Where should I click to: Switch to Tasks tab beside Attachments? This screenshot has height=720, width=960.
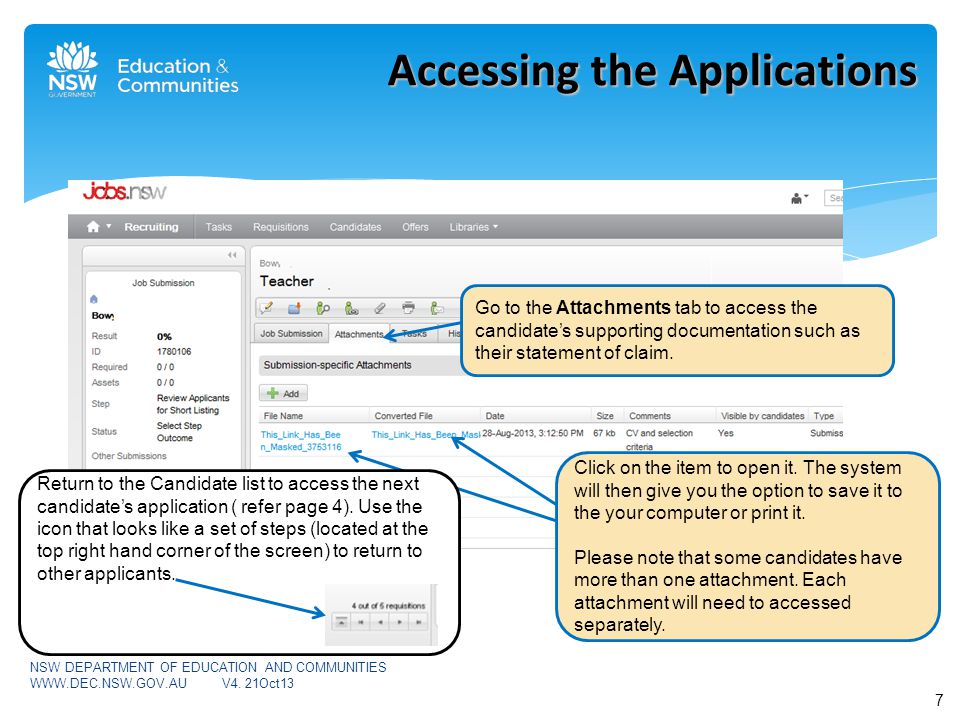point(414,334)
